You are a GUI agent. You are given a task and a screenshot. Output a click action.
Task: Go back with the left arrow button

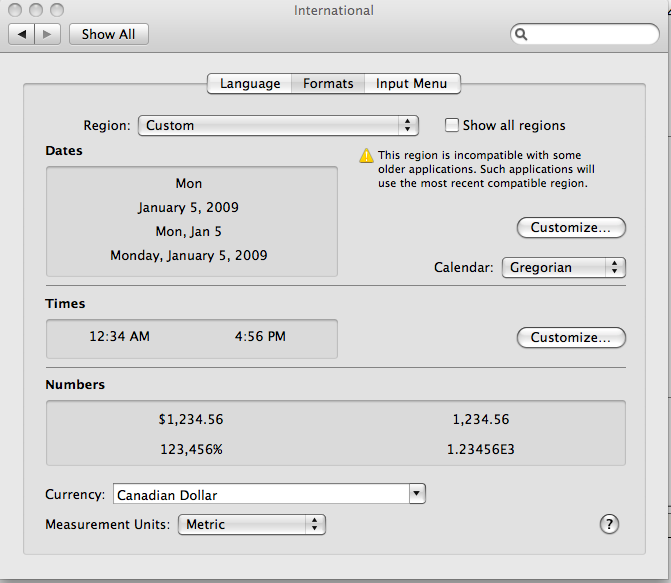(22, 34)
